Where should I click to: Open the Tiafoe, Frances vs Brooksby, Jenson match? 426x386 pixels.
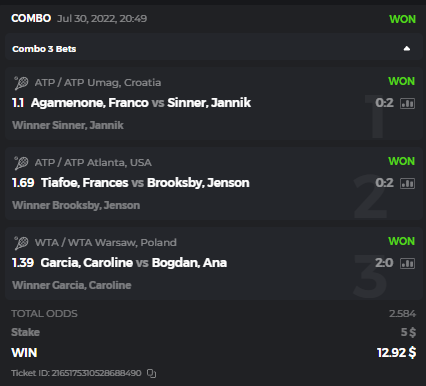pyautogui.click(x=145, y=183)
